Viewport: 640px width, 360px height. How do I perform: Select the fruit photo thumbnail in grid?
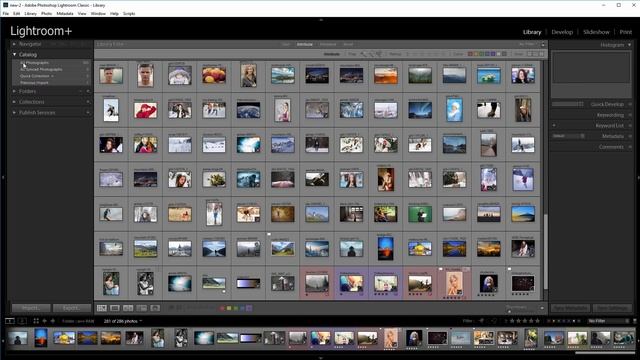(214, 76)
